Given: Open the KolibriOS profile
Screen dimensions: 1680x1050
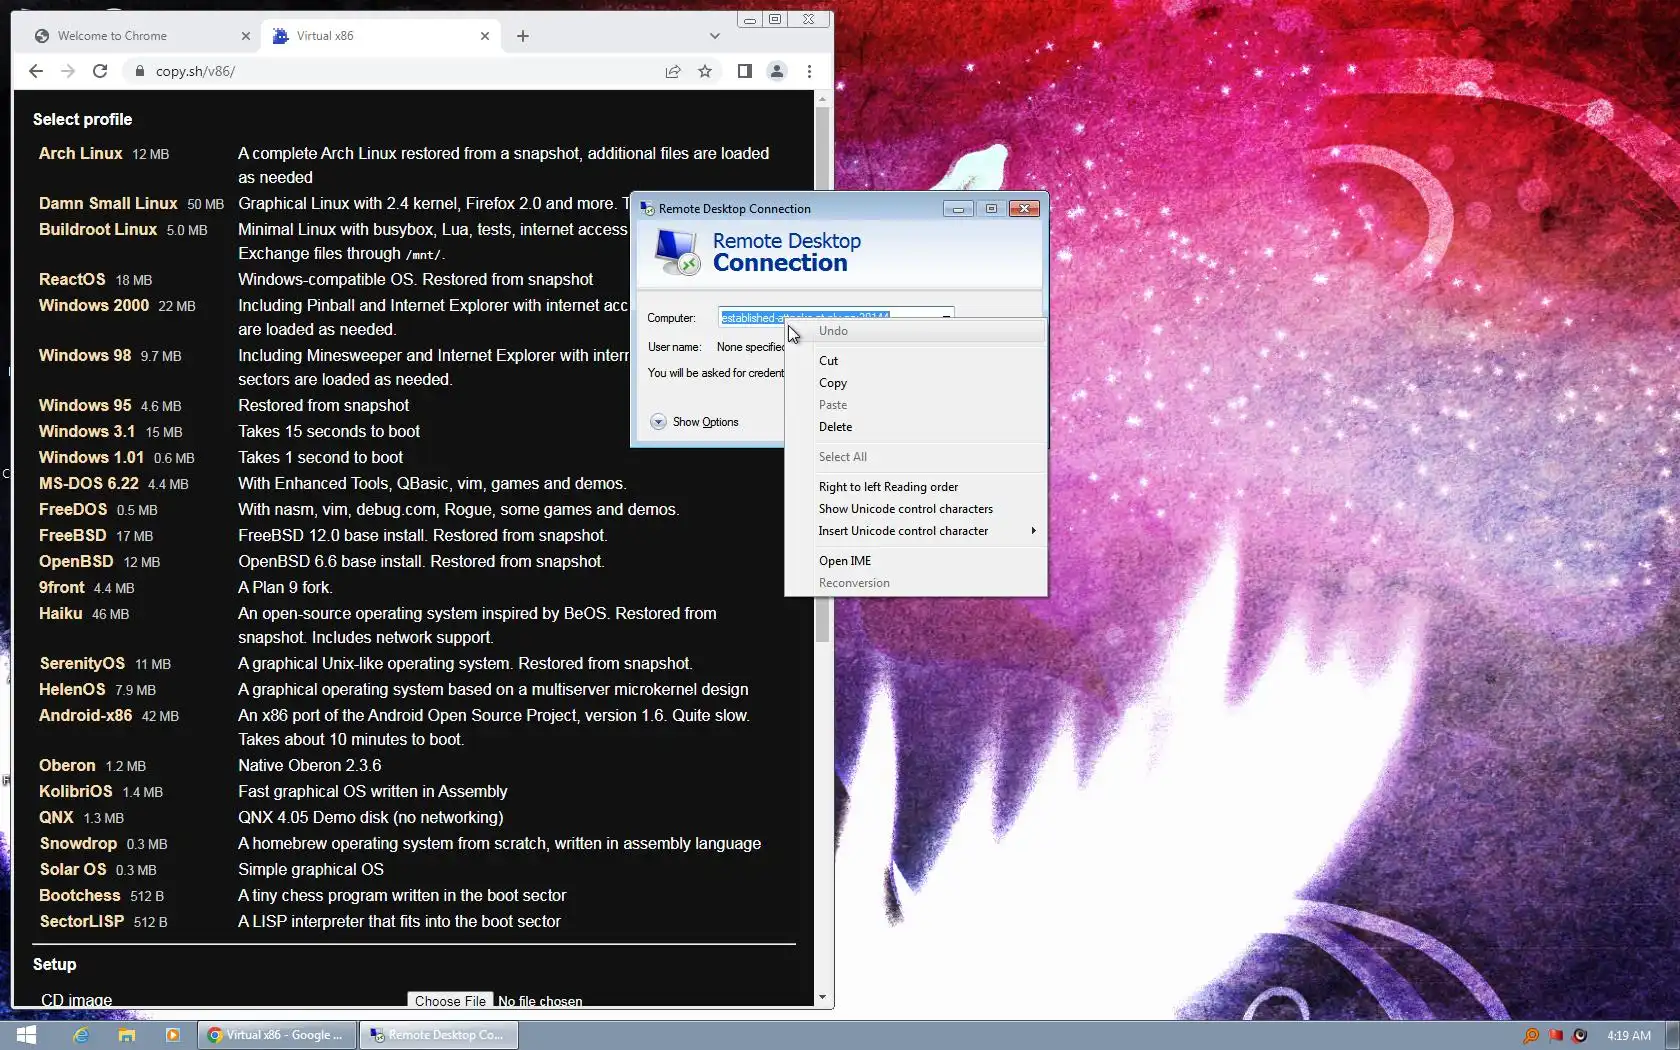Looking at the screenshot, I should (76, 791).
